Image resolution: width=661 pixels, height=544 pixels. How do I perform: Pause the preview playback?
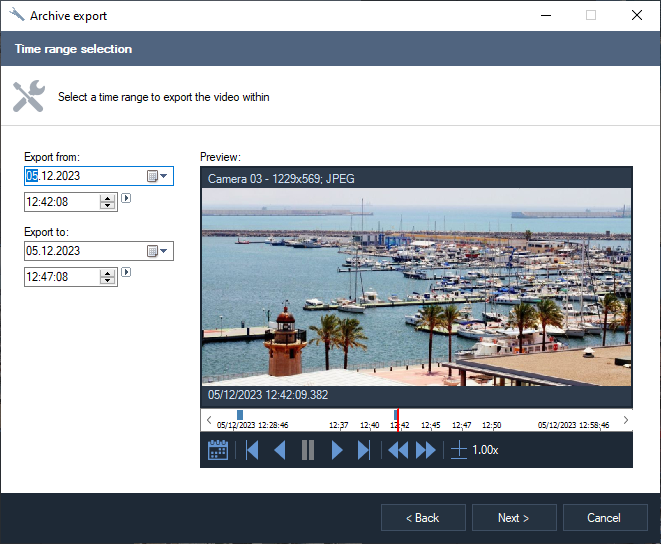coord(308,450)
